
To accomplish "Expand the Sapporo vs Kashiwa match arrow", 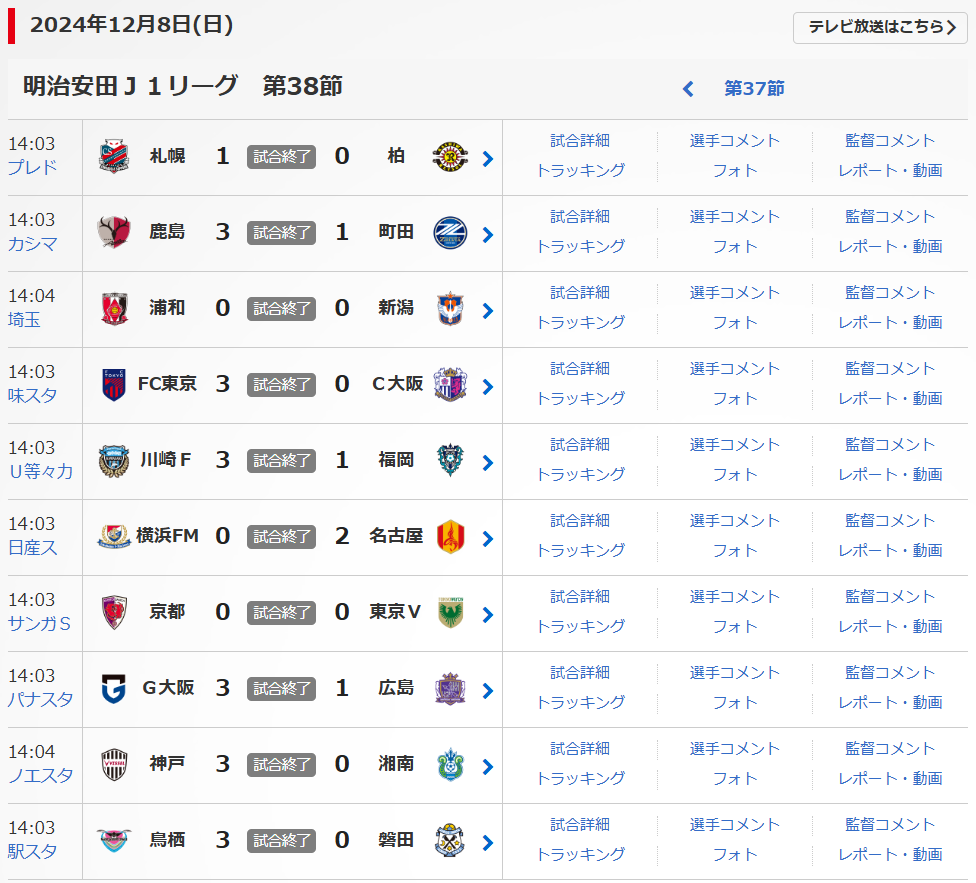I will [488, 158].
